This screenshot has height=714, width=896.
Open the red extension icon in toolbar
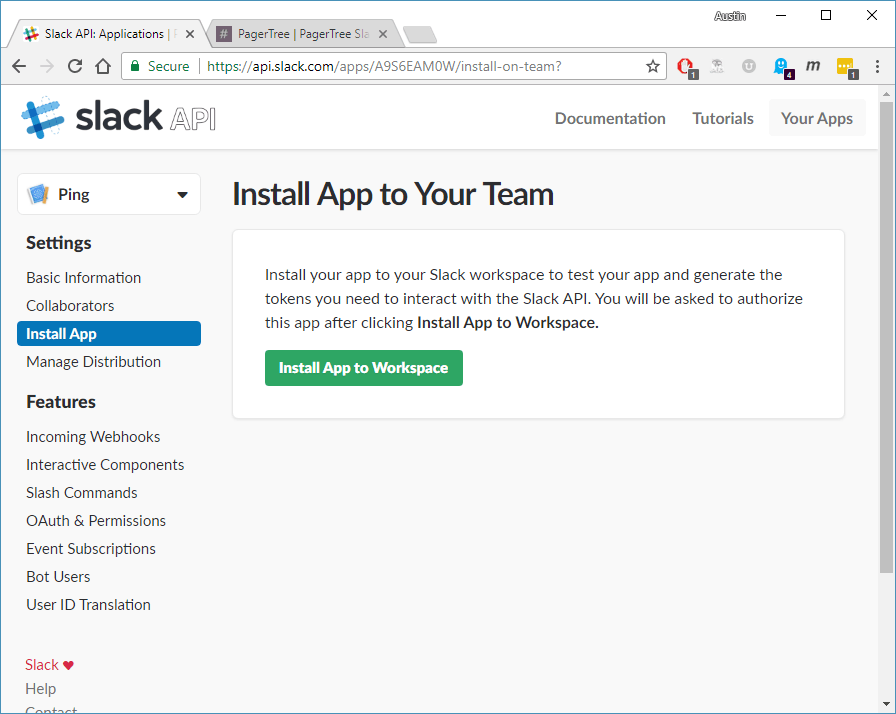[x=687, y=67]
